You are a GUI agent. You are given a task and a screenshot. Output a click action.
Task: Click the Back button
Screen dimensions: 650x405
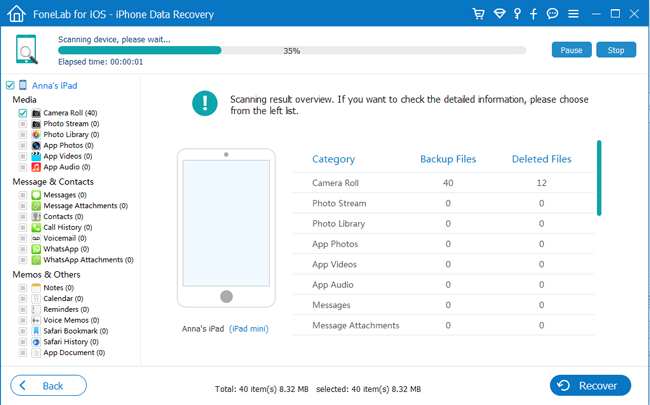point(49,386)
